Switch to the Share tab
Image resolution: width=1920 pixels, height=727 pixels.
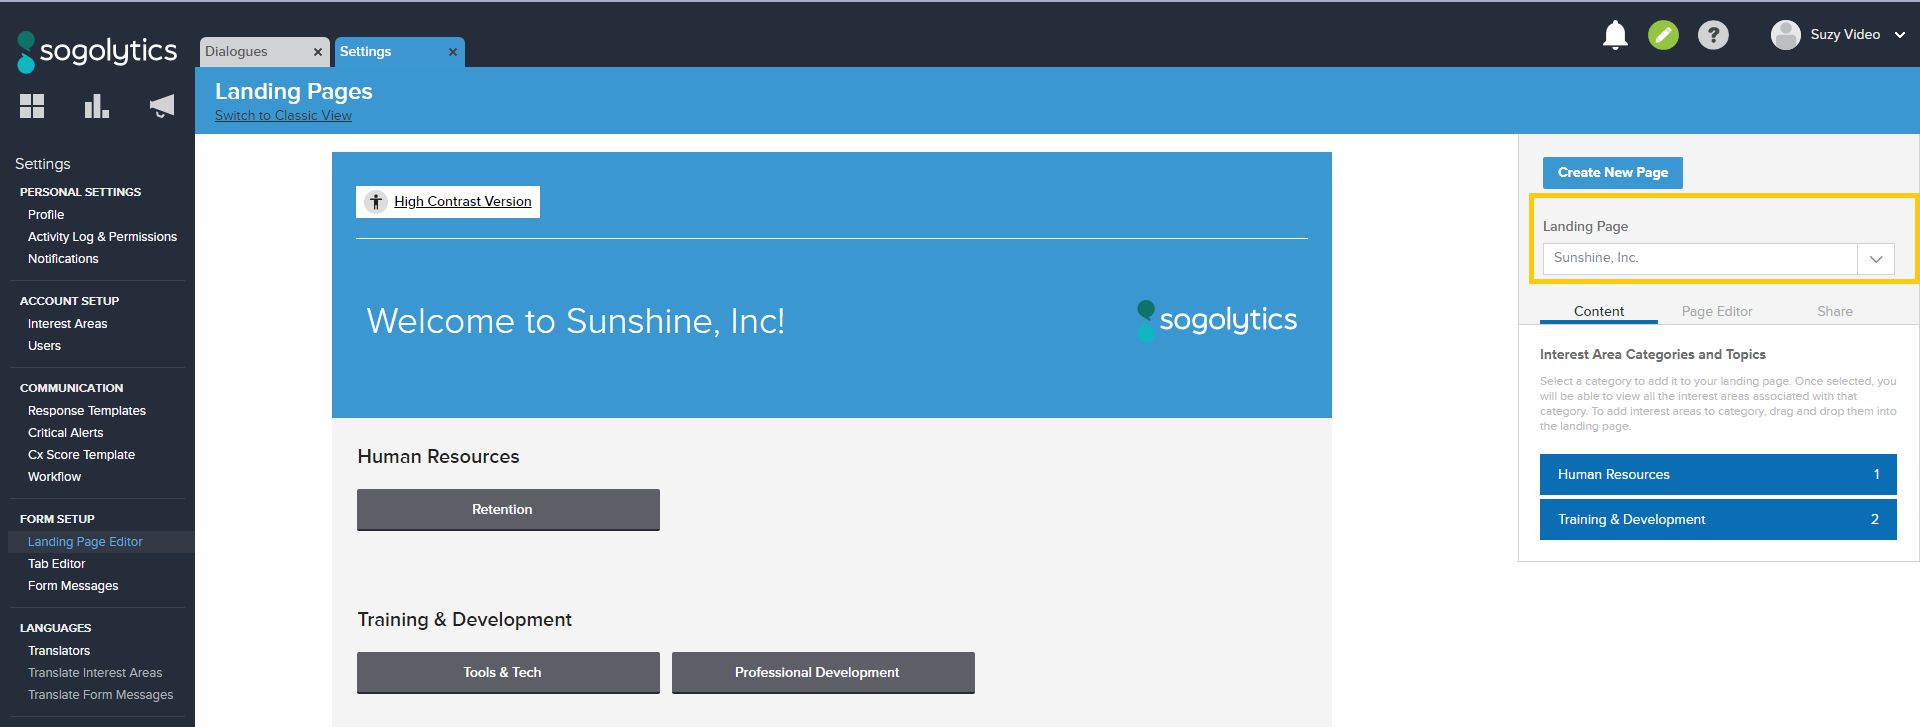click(x=1834, y=312)
